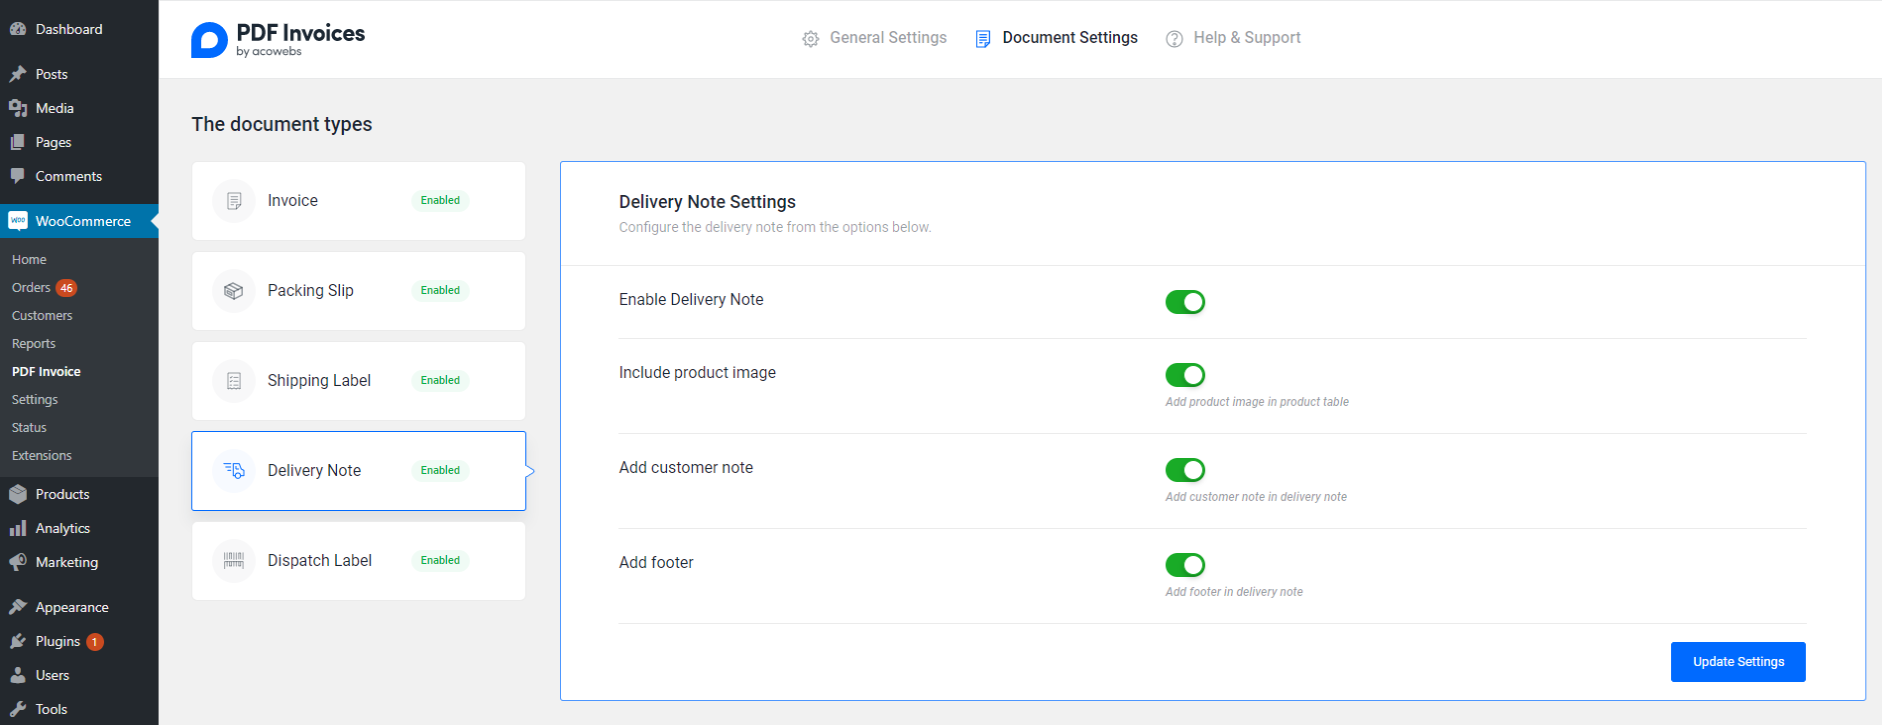The image size is (1882, 725).
Task: Open the Document Settings tab
Action: (x=1056, y=38)
